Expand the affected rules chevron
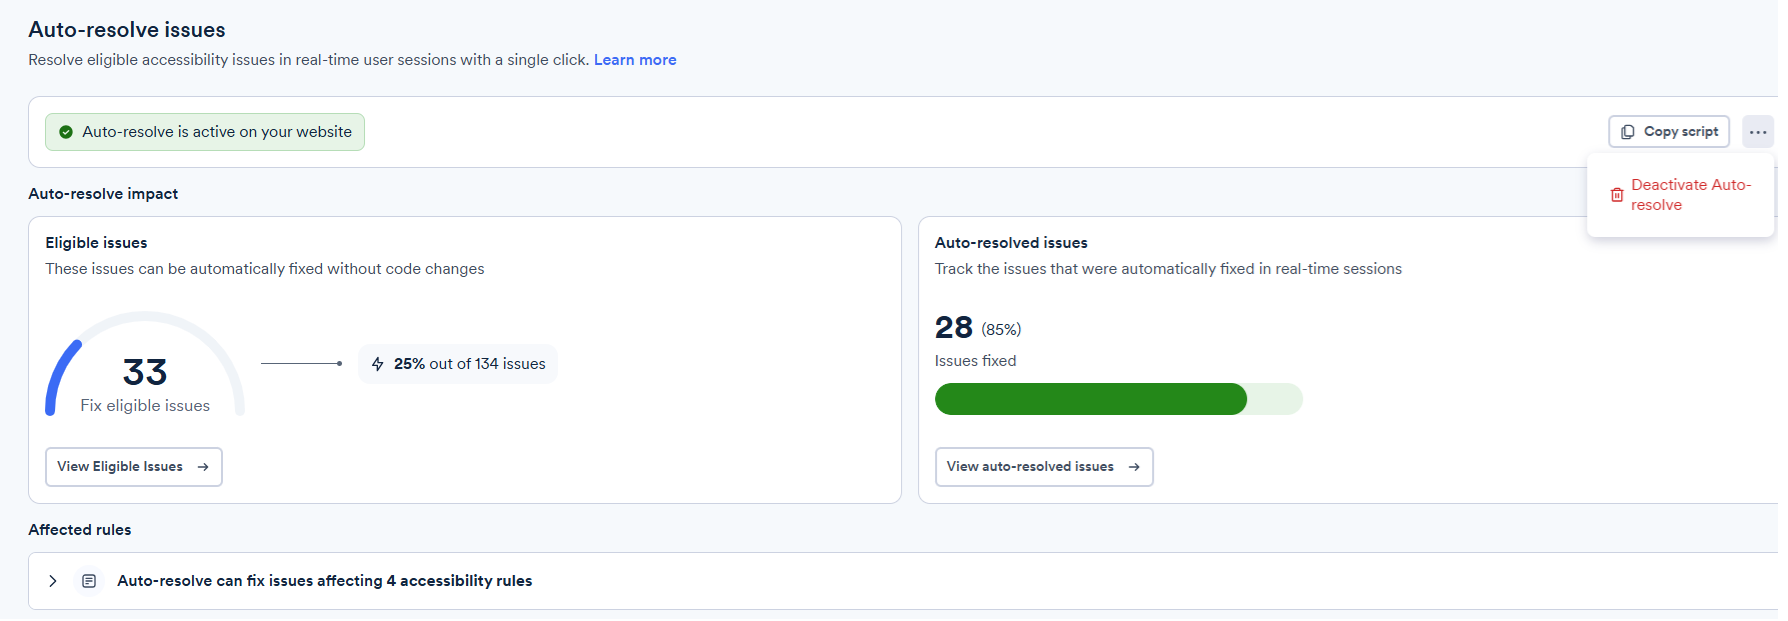The width and height of the screenshot is (1788, 621). (53, 581)
